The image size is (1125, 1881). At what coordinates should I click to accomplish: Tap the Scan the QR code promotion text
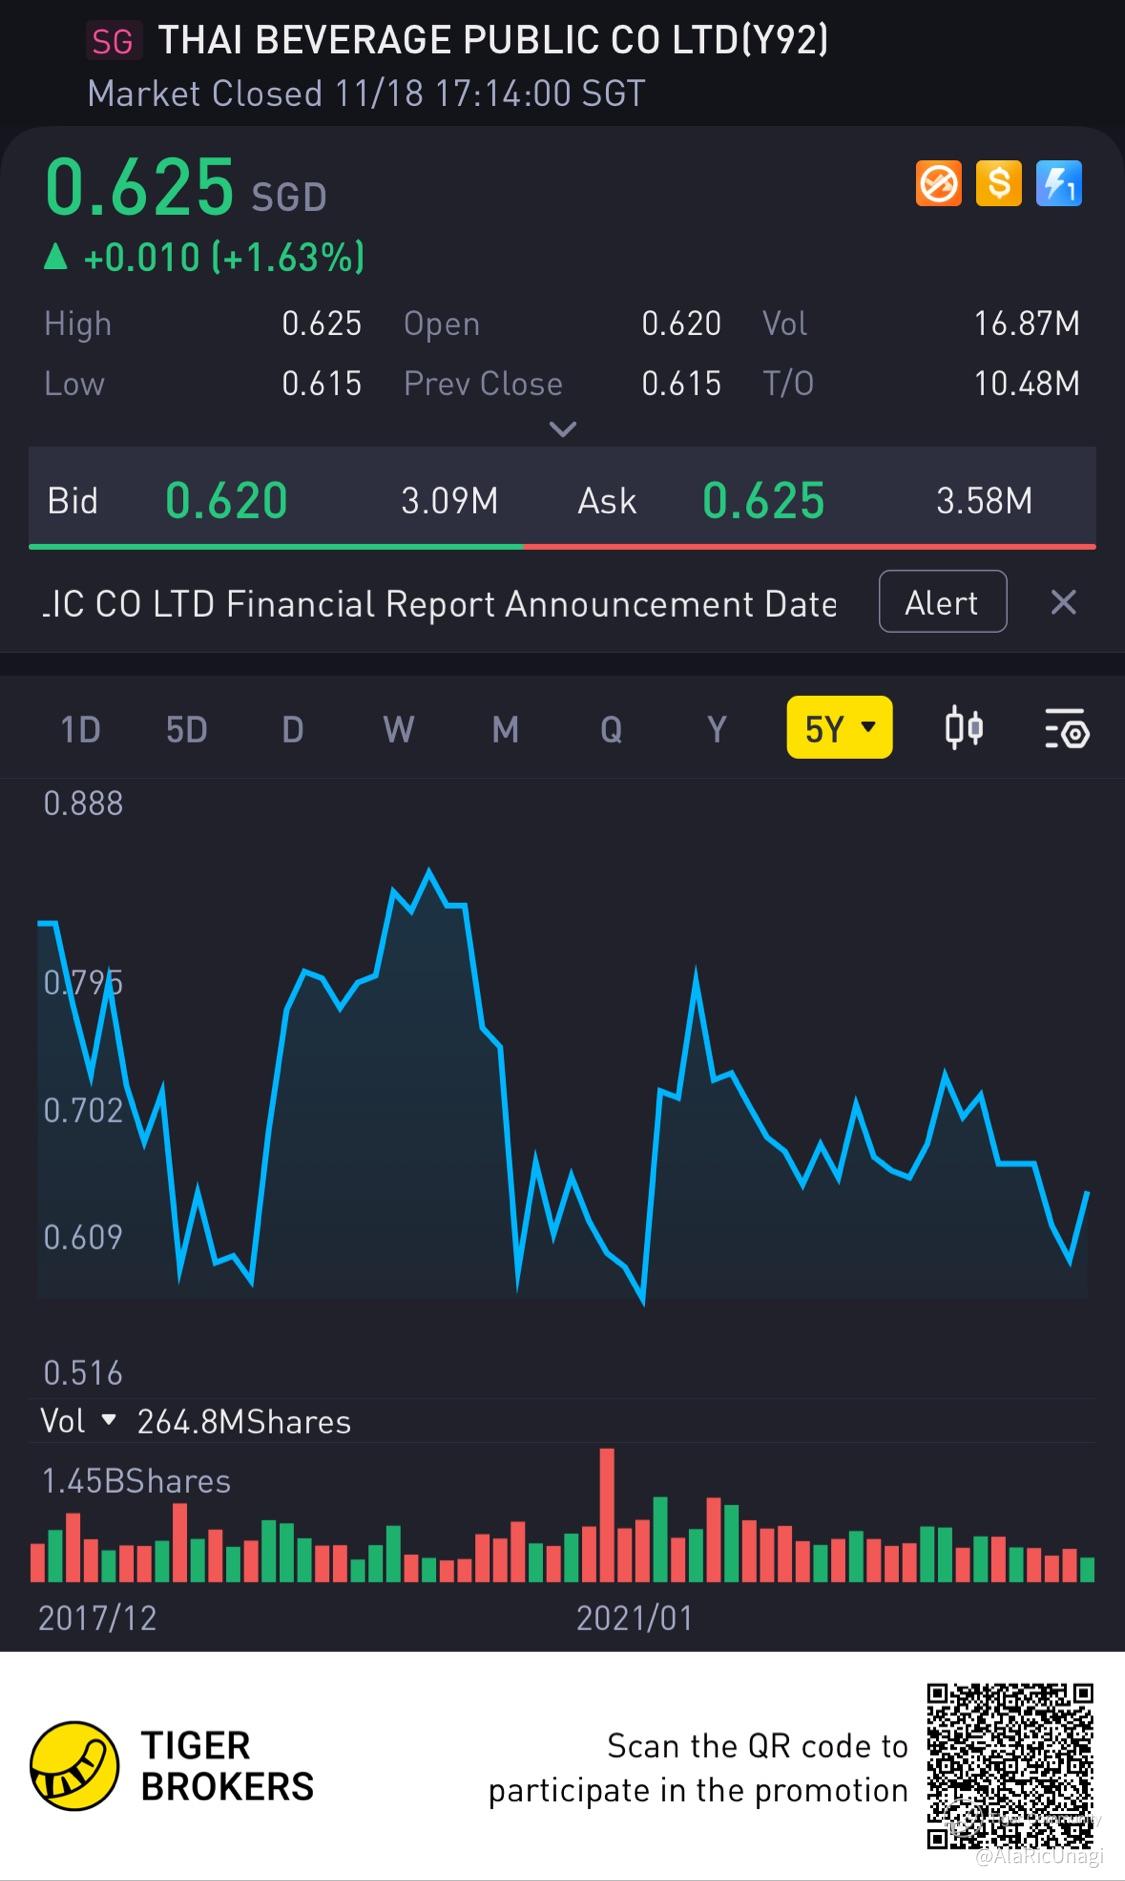pos(698,1767)
